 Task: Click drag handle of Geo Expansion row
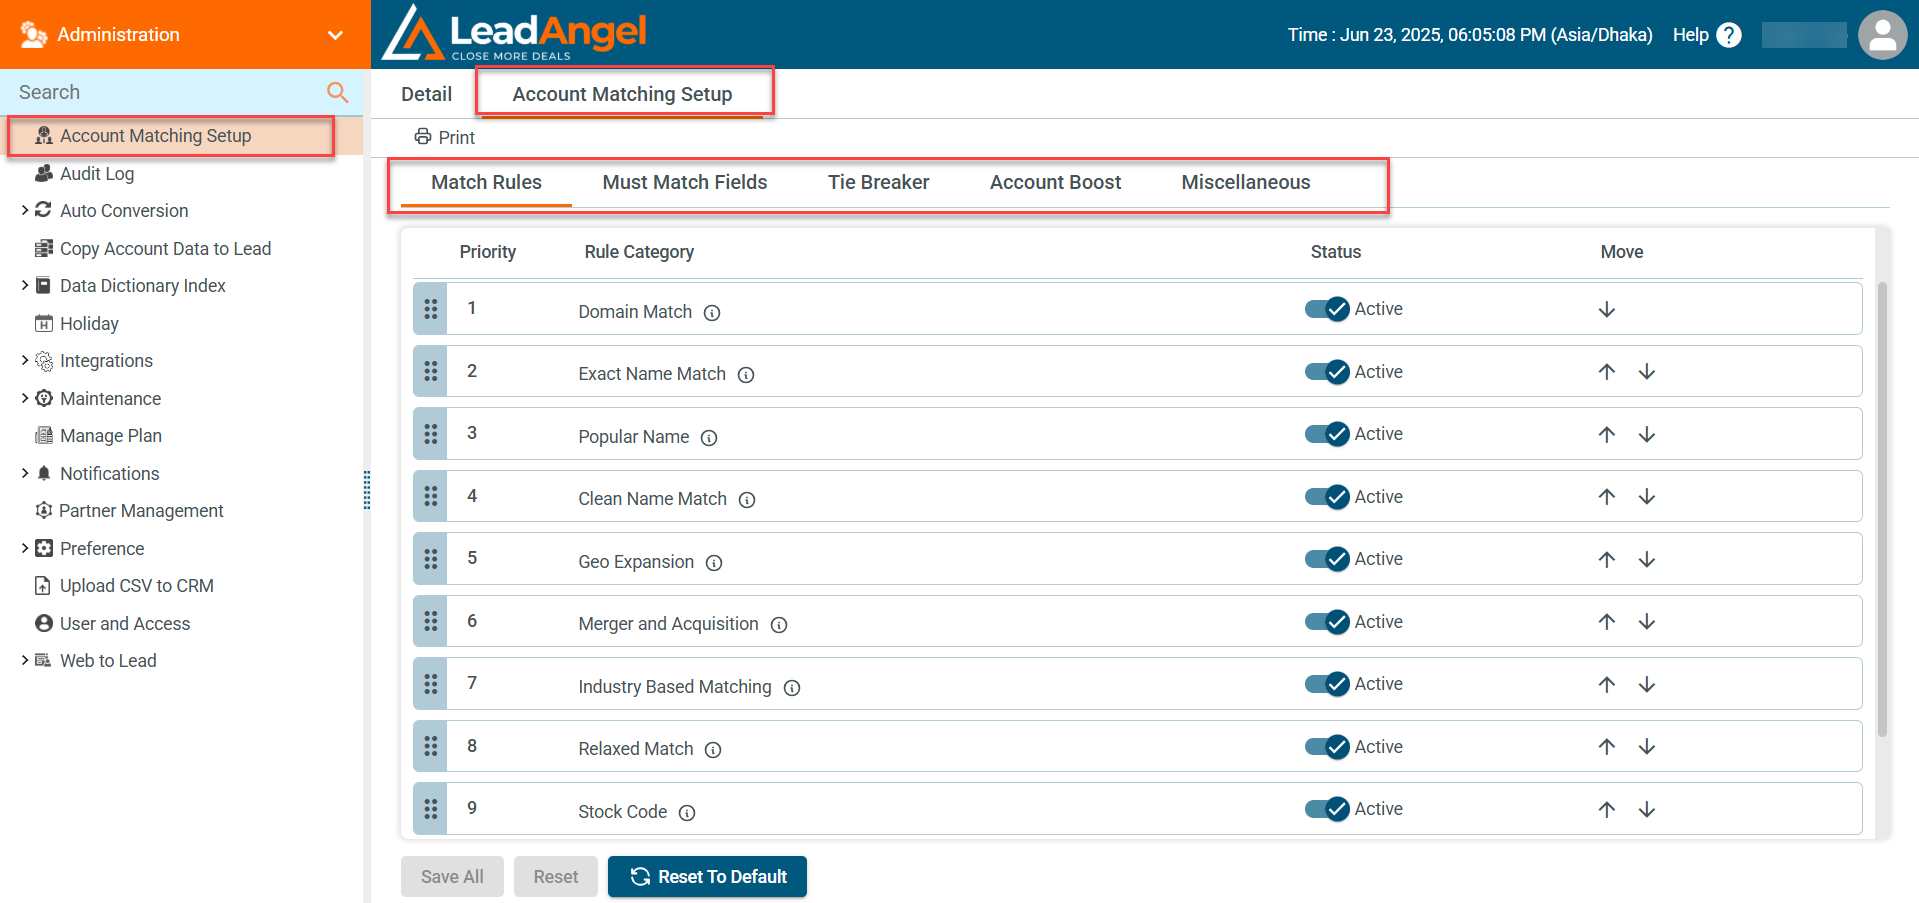[430, 559]
